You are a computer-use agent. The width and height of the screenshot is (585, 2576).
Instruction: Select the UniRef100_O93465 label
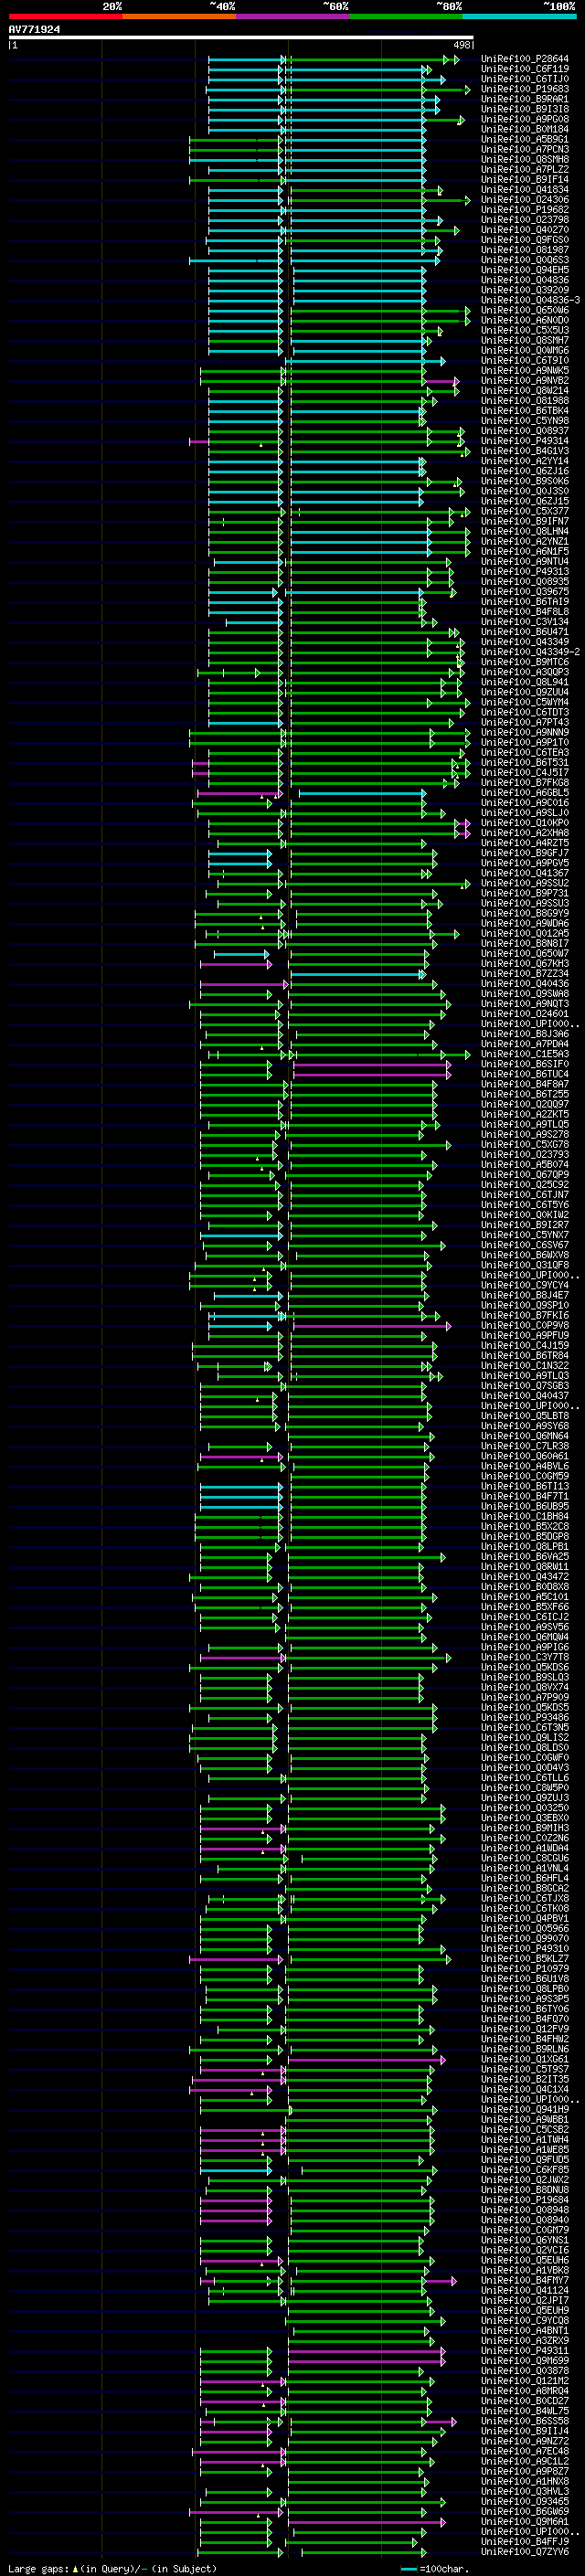[525, 2501]
